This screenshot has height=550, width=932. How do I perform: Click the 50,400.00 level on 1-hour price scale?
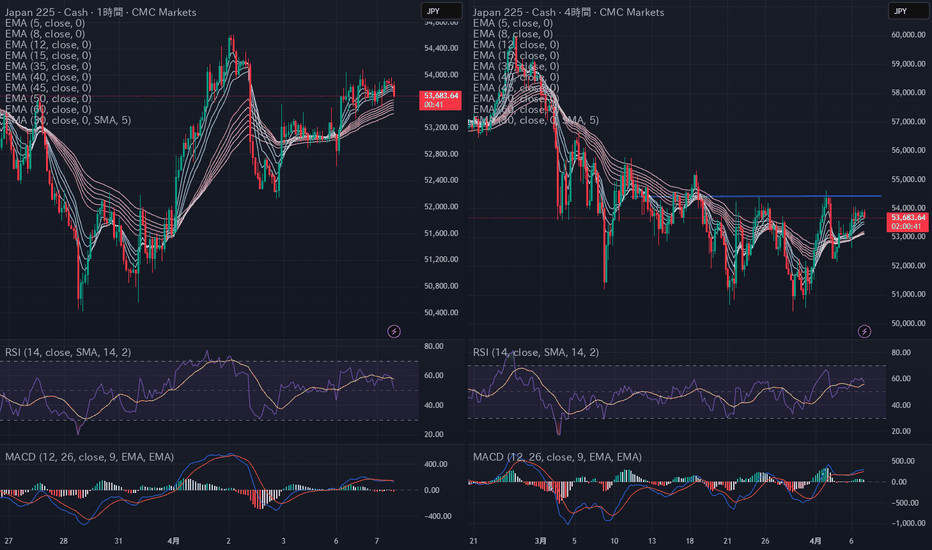tap(441, 312)
